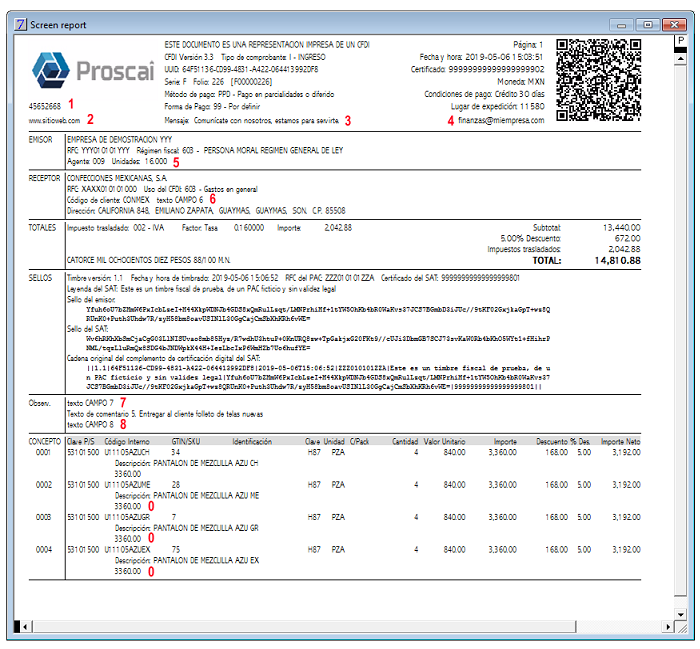Click texto CAMPO 7
The image size is (700, 649).
point(90,403)
